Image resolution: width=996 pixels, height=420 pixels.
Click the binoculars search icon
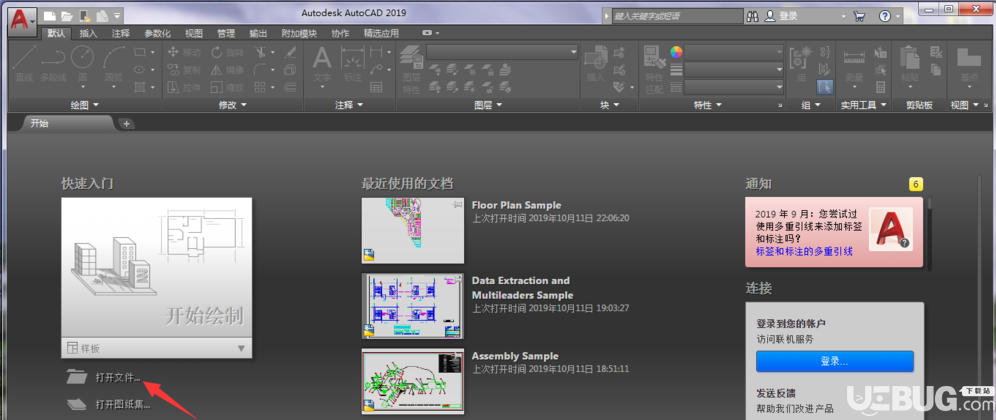(753, 16)
